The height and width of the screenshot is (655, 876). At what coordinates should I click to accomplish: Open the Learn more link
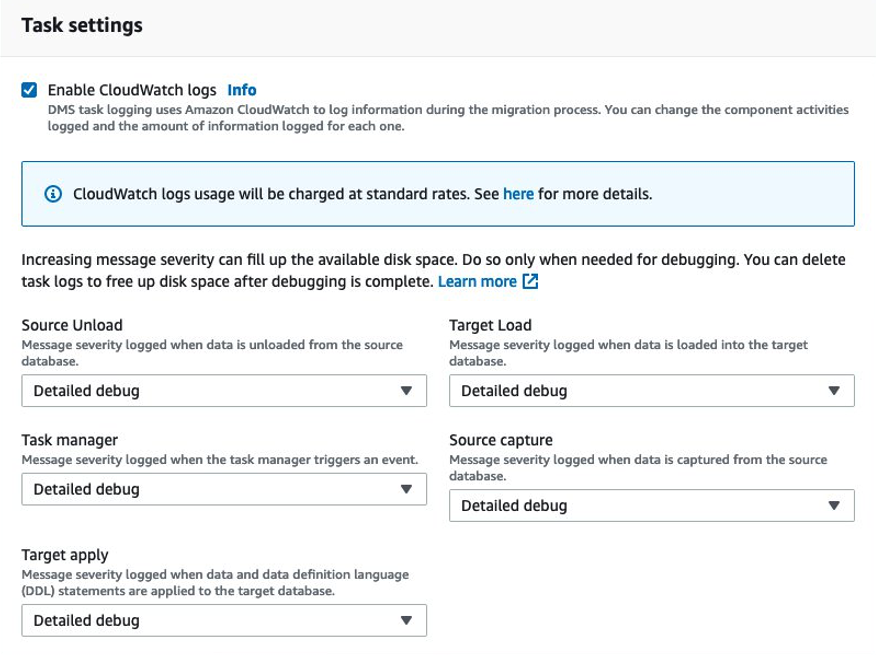[477, 282]
